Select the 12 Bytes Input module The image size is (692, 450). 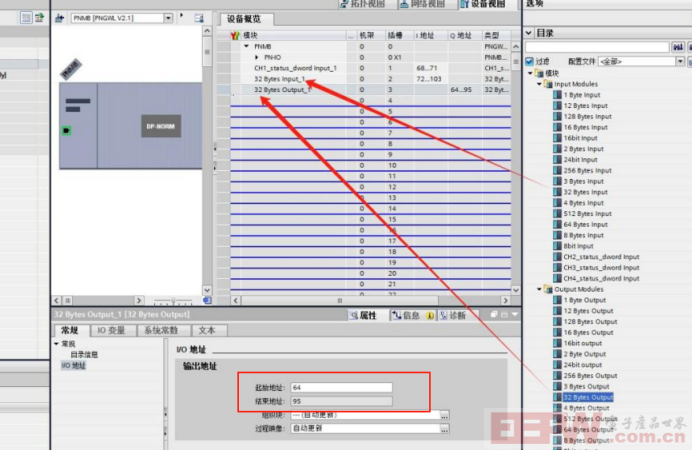tap(586, 105)
